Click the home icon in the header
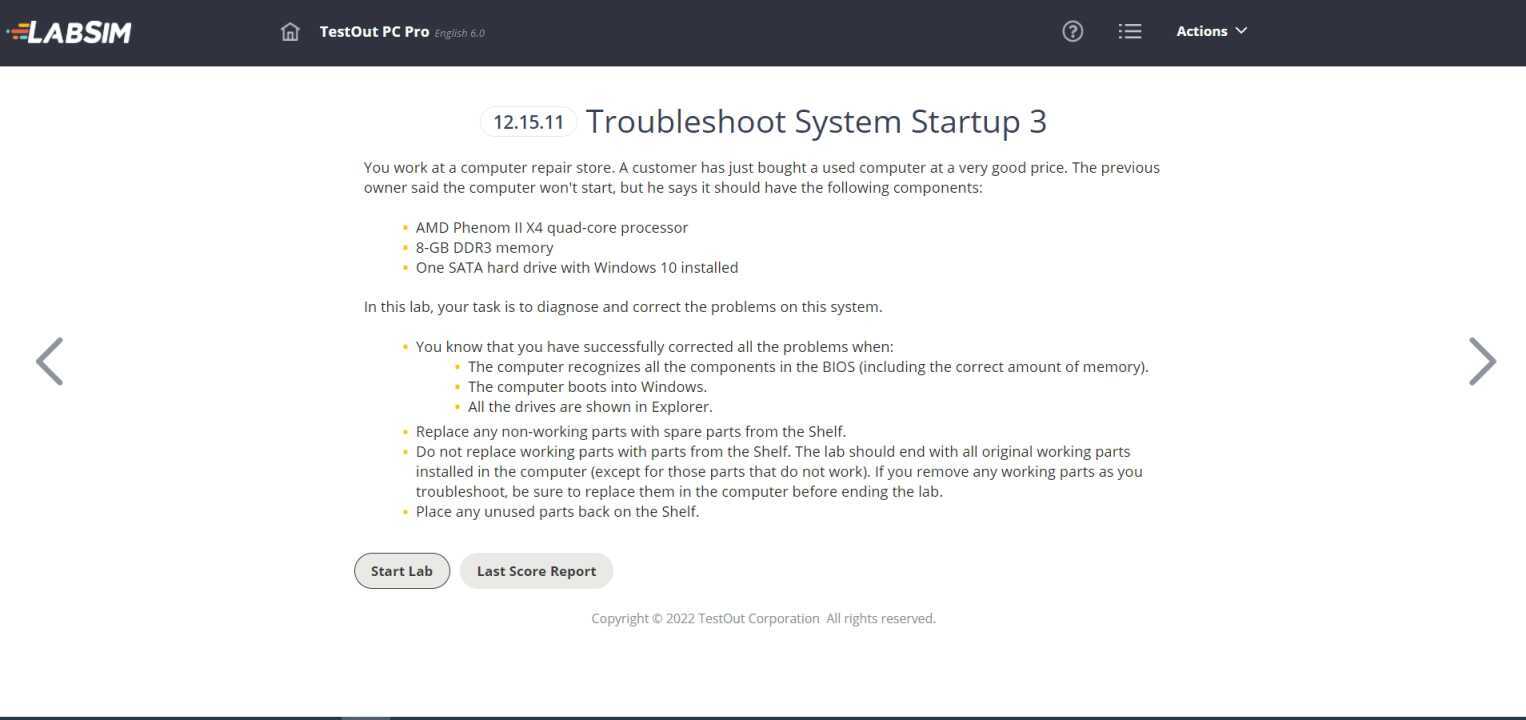1526x720 pixels. (x=290, y=31)
